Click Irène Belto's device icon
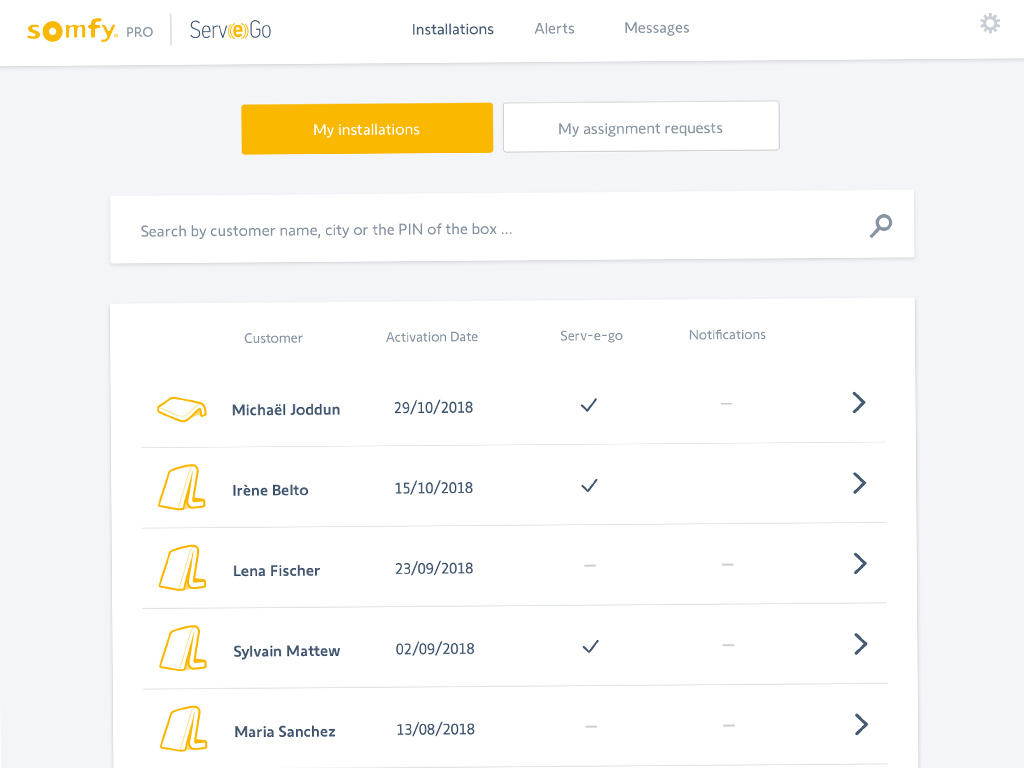Image resolution: width=1024 pixels, height=768 pixels. [x=181, y=488]
